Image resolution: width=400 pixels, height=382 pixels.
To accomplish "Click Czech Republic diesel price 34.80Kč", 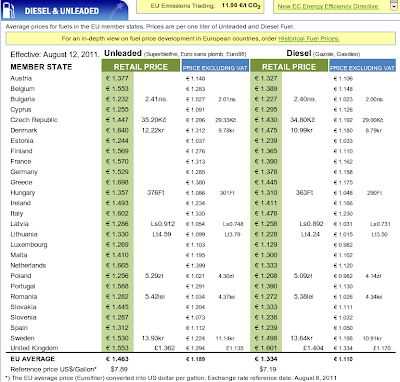I will coord(303,120).
